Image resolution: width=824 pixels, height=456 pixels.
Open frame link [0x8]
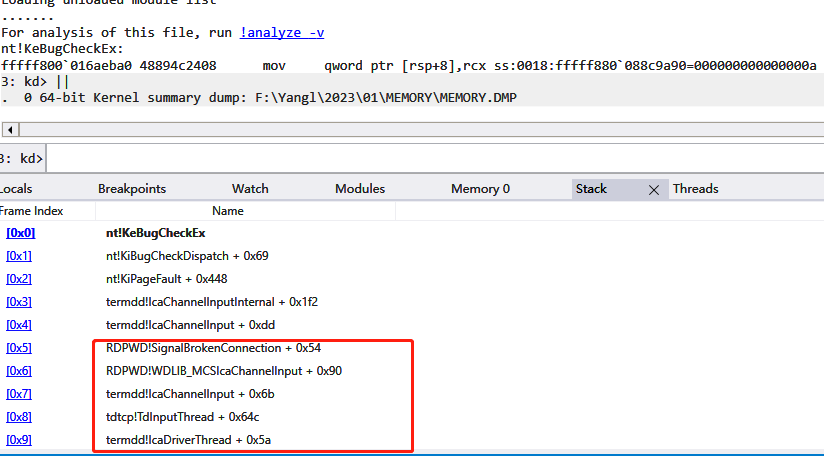coord(19,418)
